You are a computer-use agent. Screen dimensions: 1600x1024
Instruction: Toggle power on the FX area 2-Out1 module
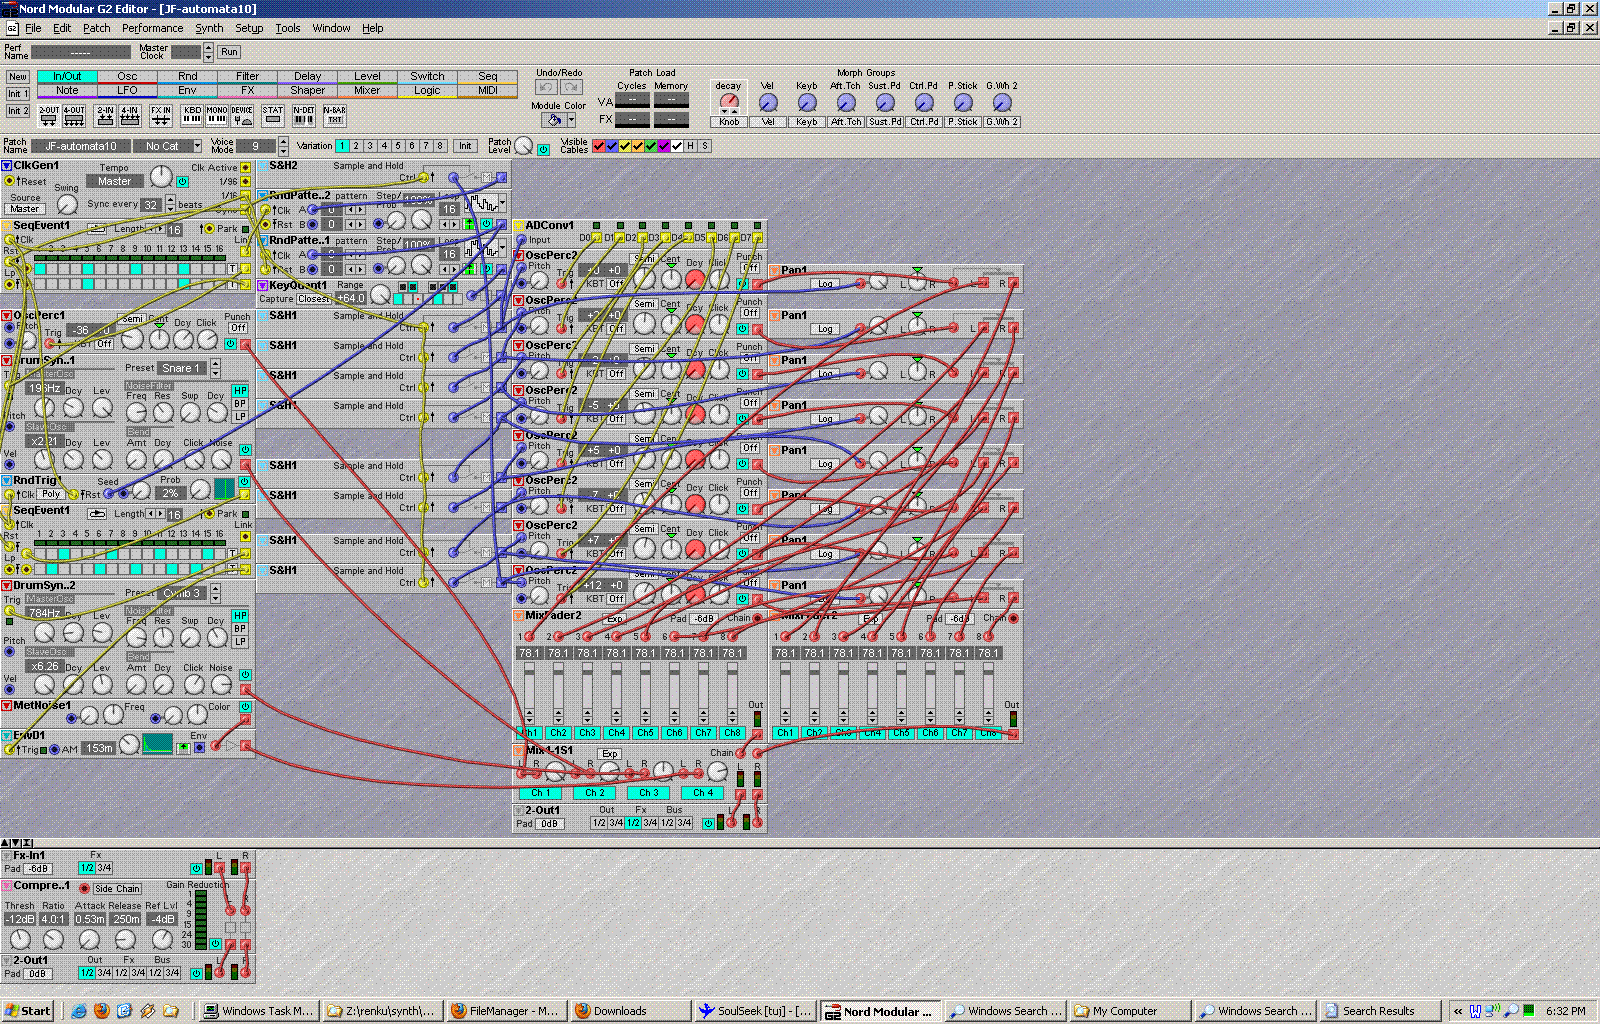pyautogui.click(x=196, y=973)
